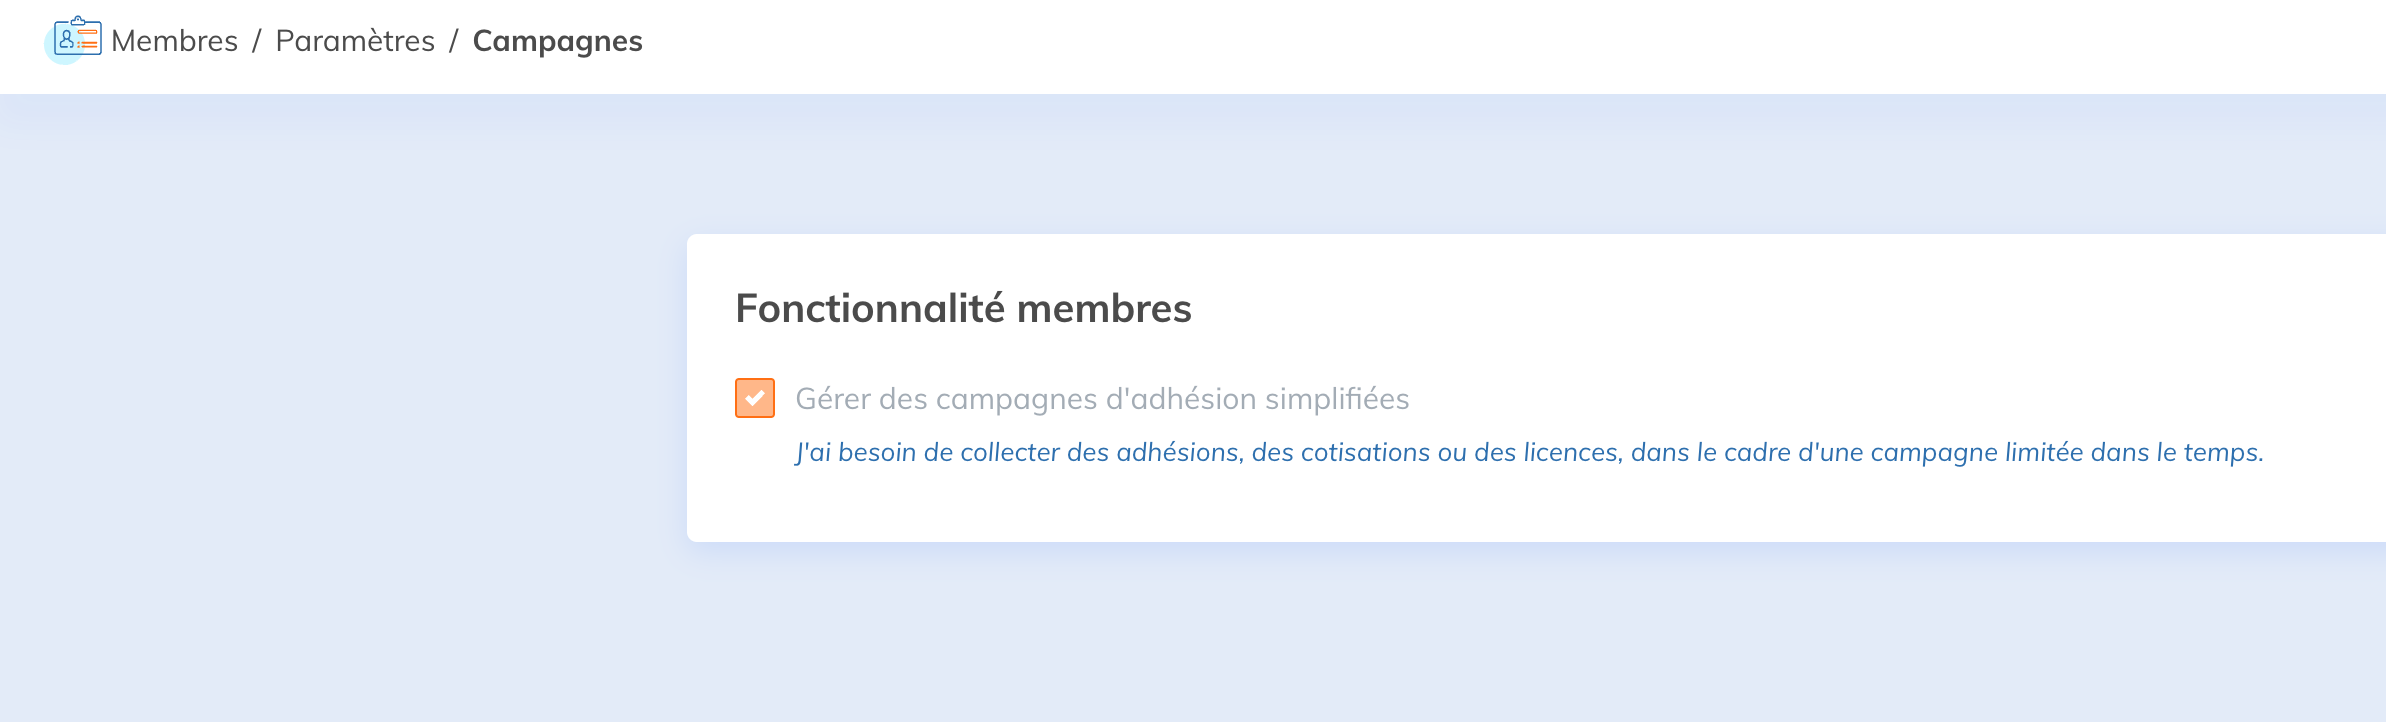Uncheck the simplified campaigns checkbox
The width and height of the screenshot is (2386, 722).
click(x=755, y=398)
